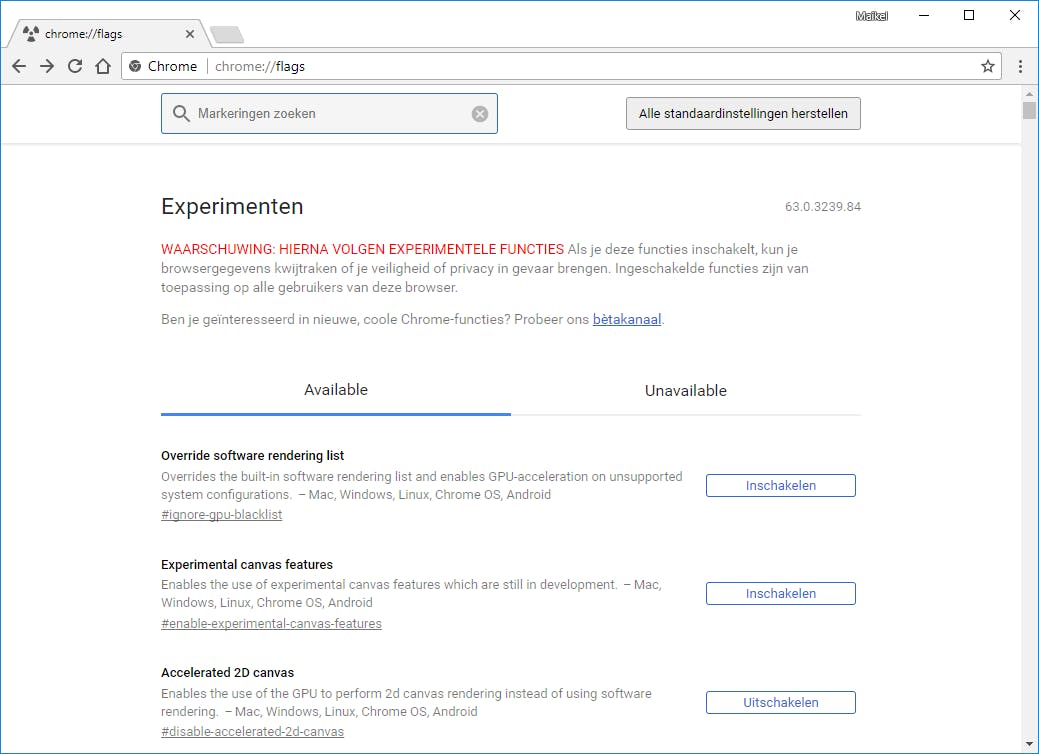Enable Experimental canvas features

(x=781, y=594)
